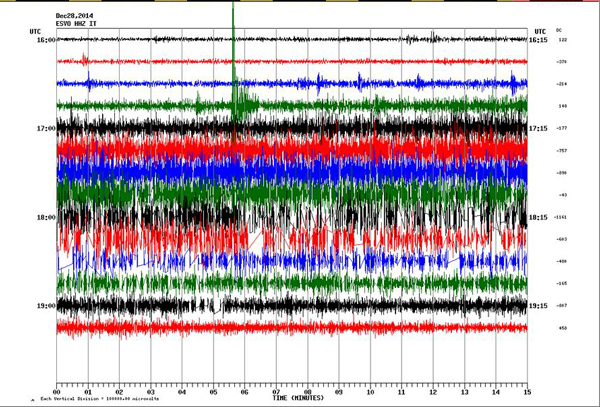Click the DC column header at right

point(559,32)
